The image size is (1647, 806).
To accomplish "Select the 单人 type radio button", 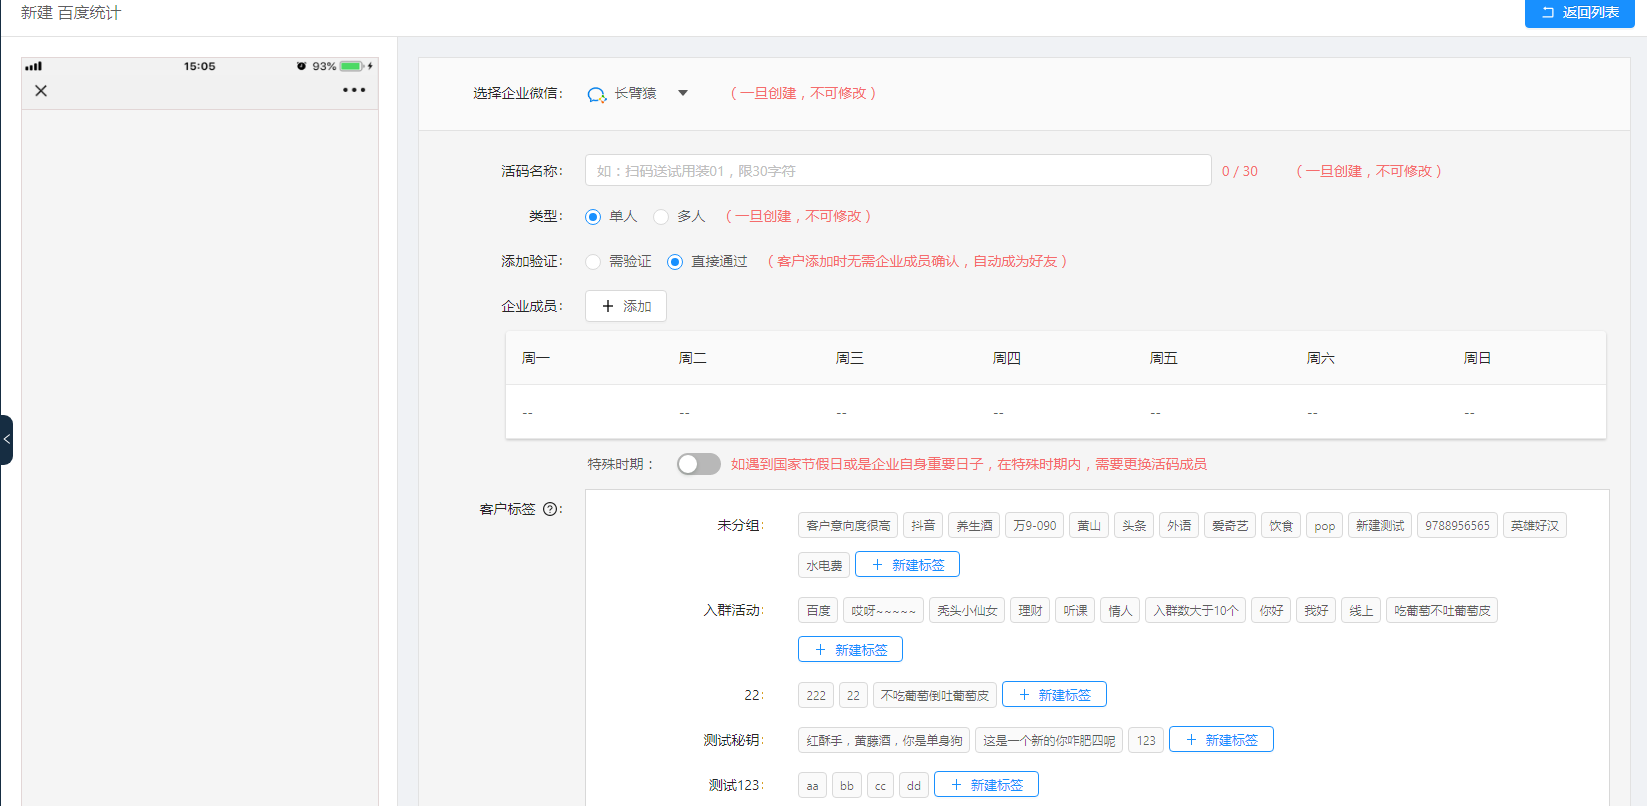I will (x=593, y=217).
